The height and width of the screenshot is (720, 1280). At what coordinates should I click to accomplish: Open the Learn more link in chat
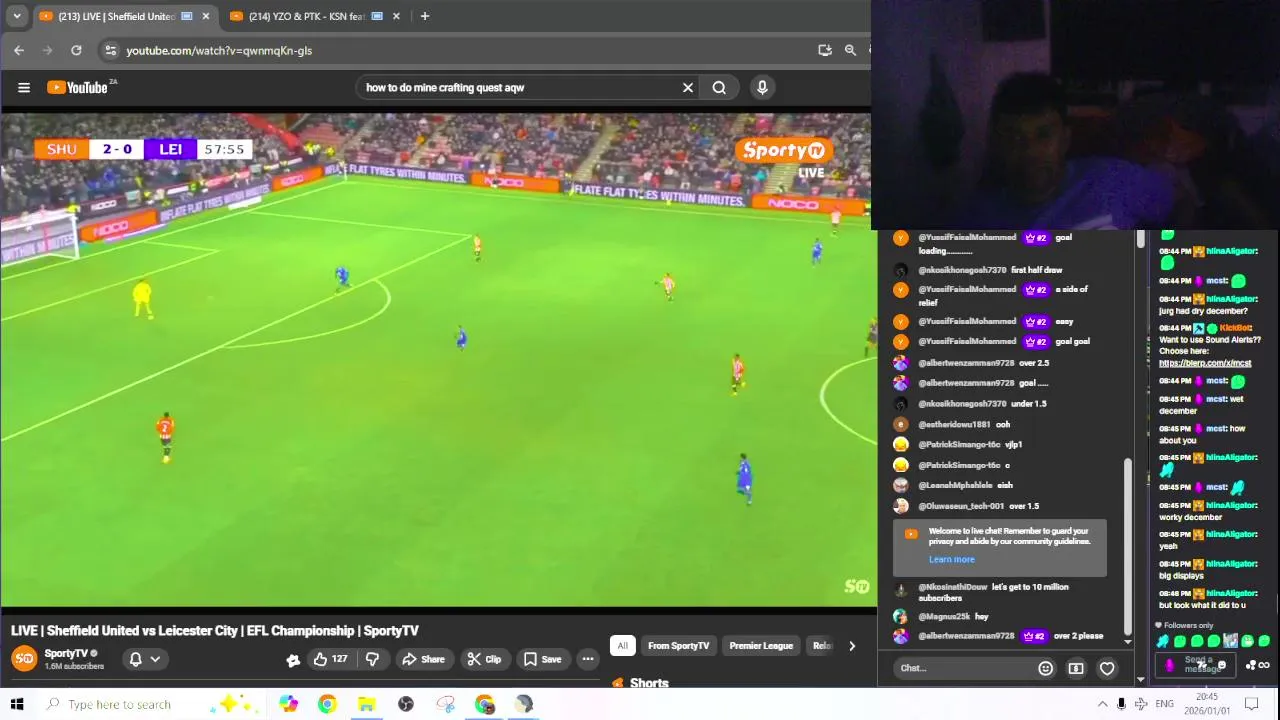(x=951, y=559)
